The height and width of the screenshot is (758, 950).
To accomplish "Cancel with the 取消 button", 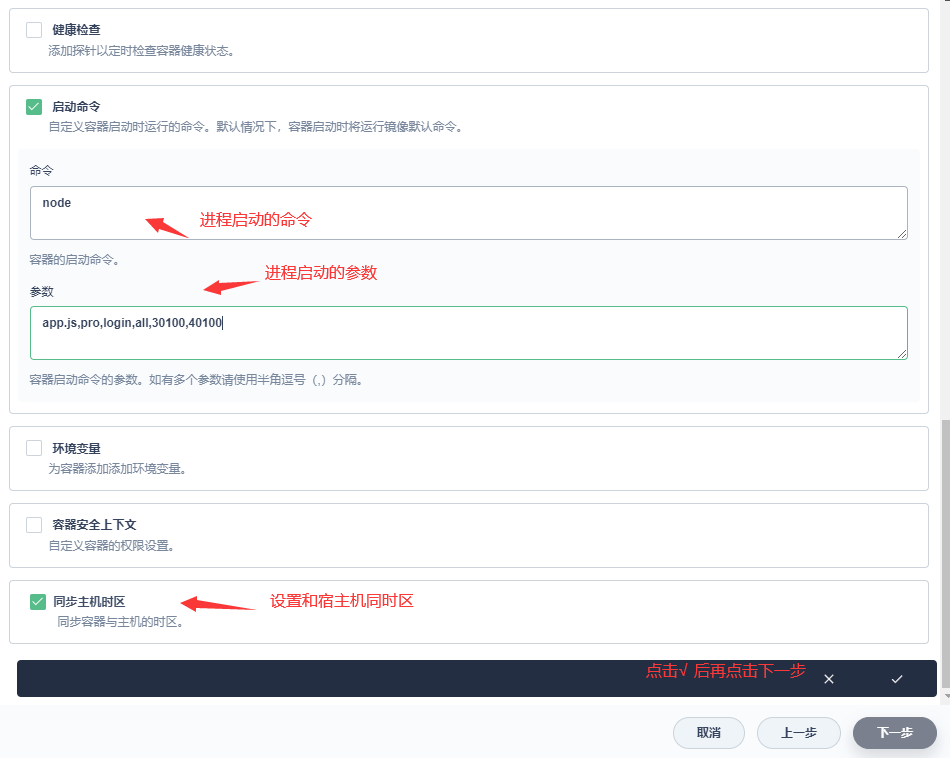I will 708,733.
